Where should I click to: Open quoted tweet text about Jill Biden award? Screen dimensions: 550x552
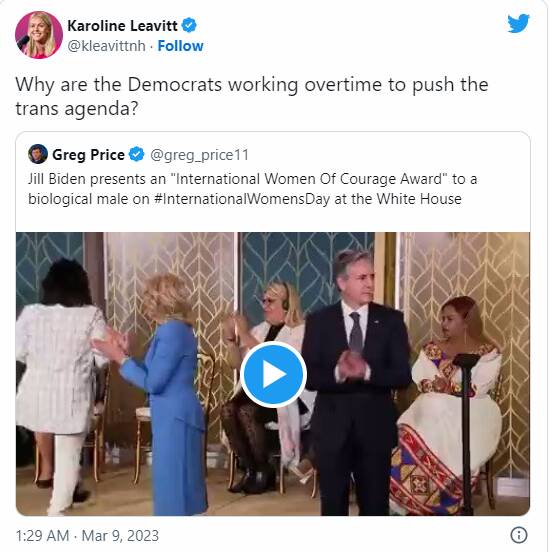252,189
